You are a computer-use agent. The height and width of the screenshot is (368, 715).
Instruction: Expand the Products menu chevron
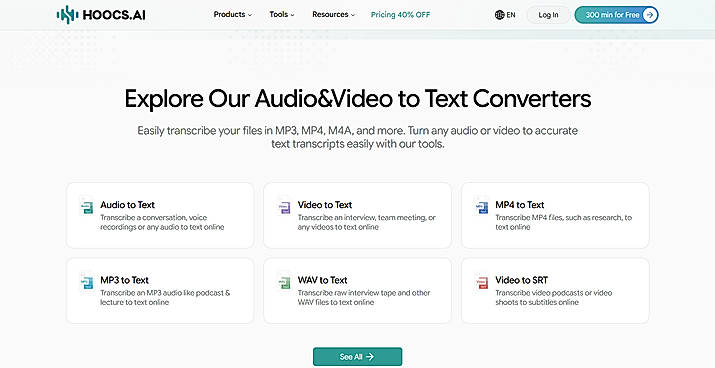click(x=249, y=15)
